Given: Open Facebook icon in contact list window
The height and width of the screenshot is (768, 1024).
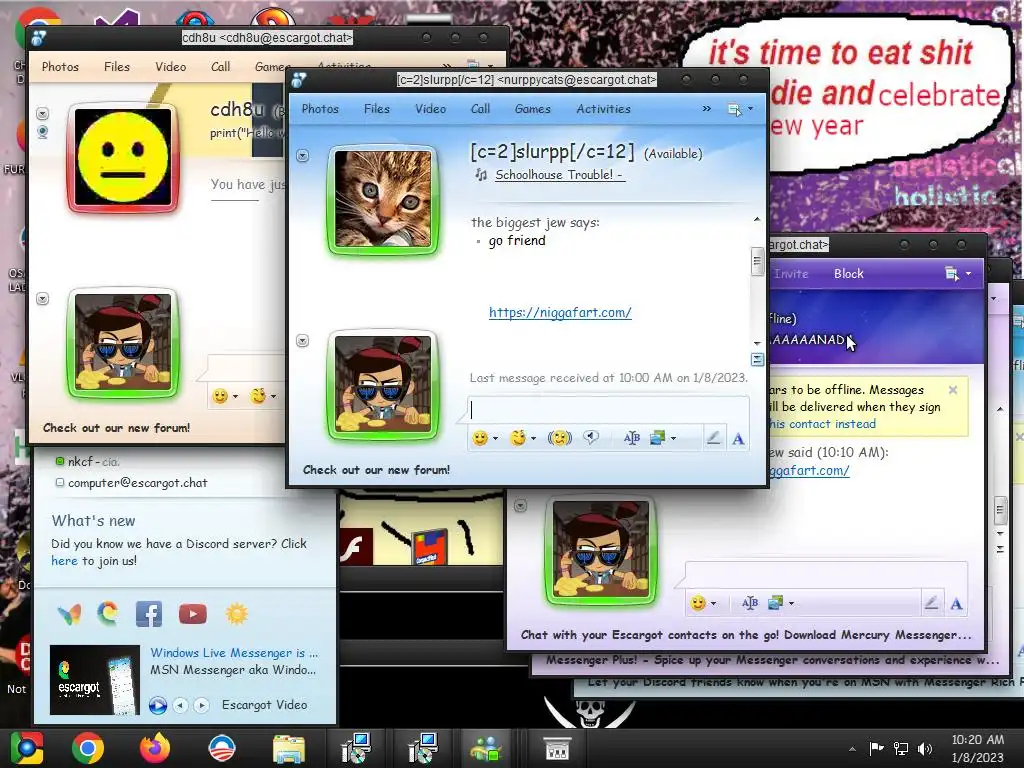Looking at the screenshot, I should tap(149, 614).
